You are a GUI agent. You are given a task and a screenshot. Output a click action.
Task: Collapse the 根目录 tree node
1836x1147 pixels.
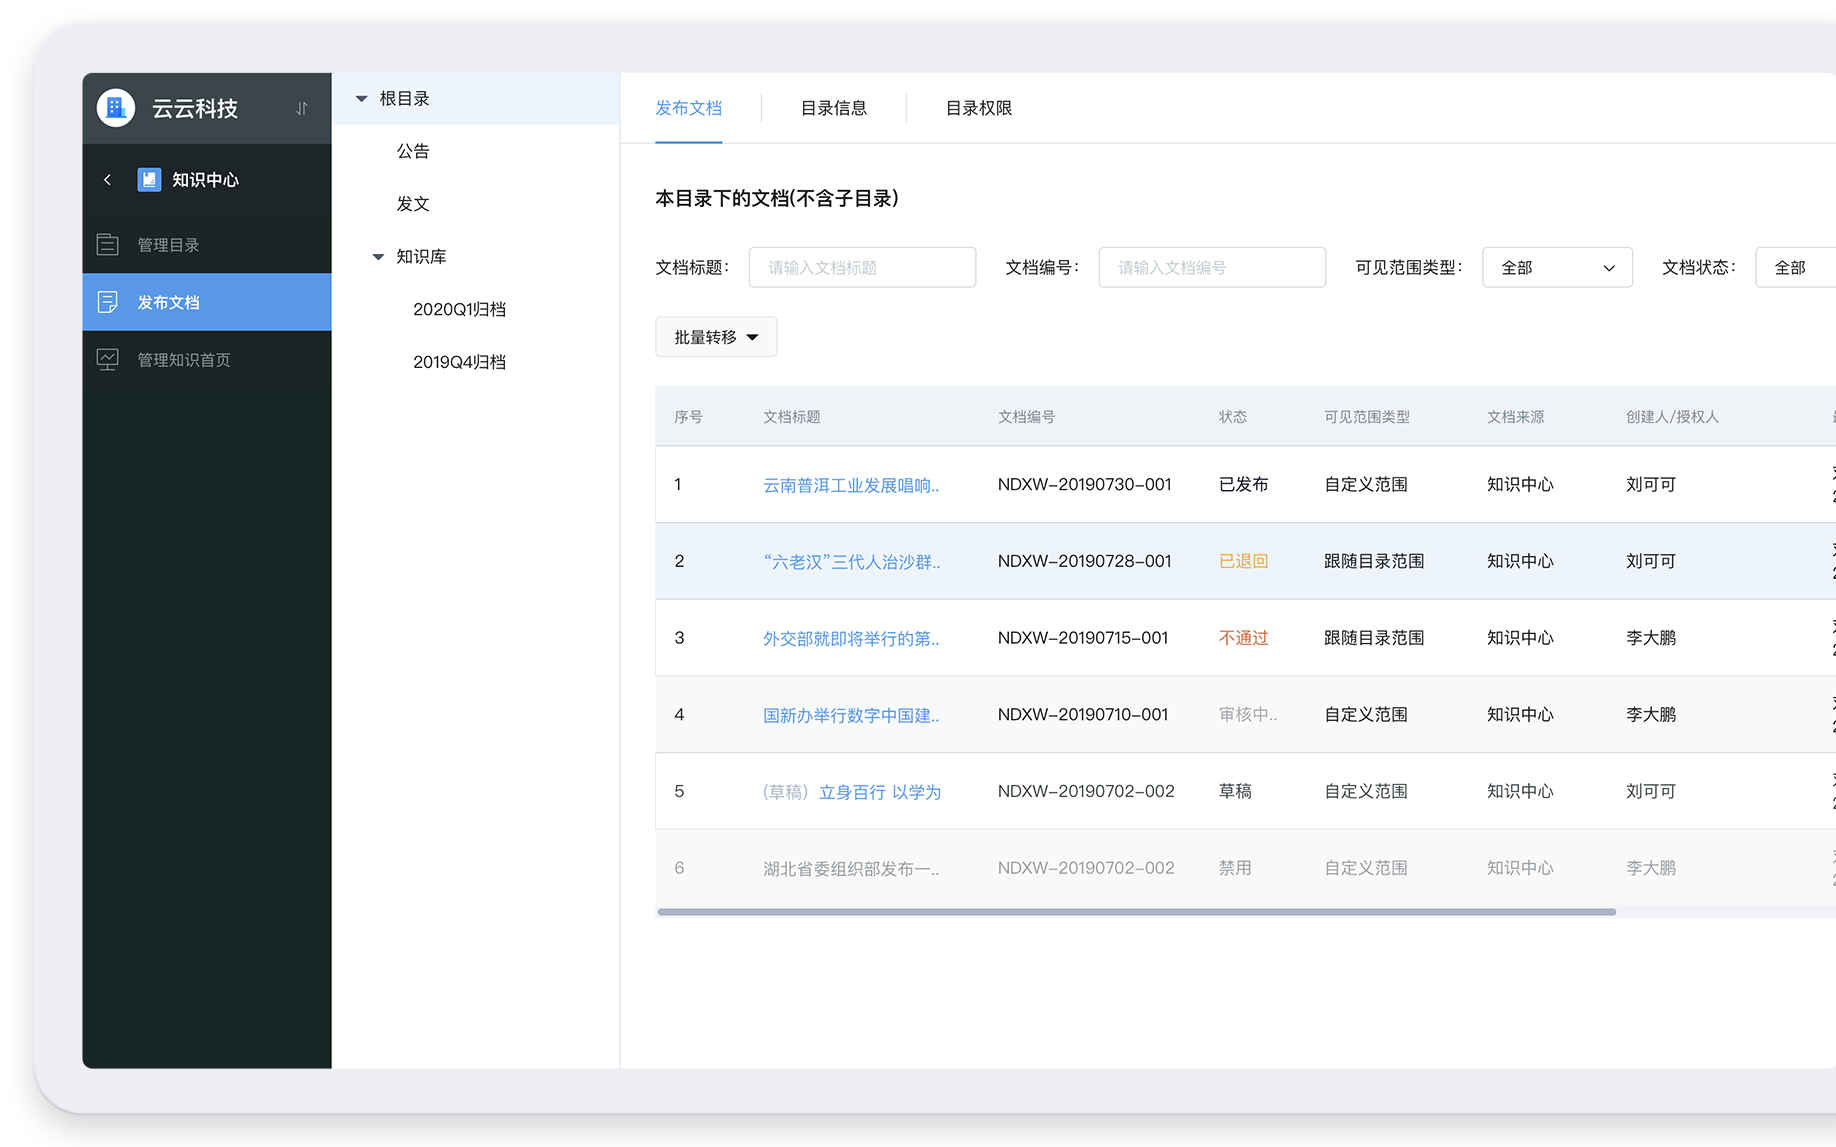362,99
